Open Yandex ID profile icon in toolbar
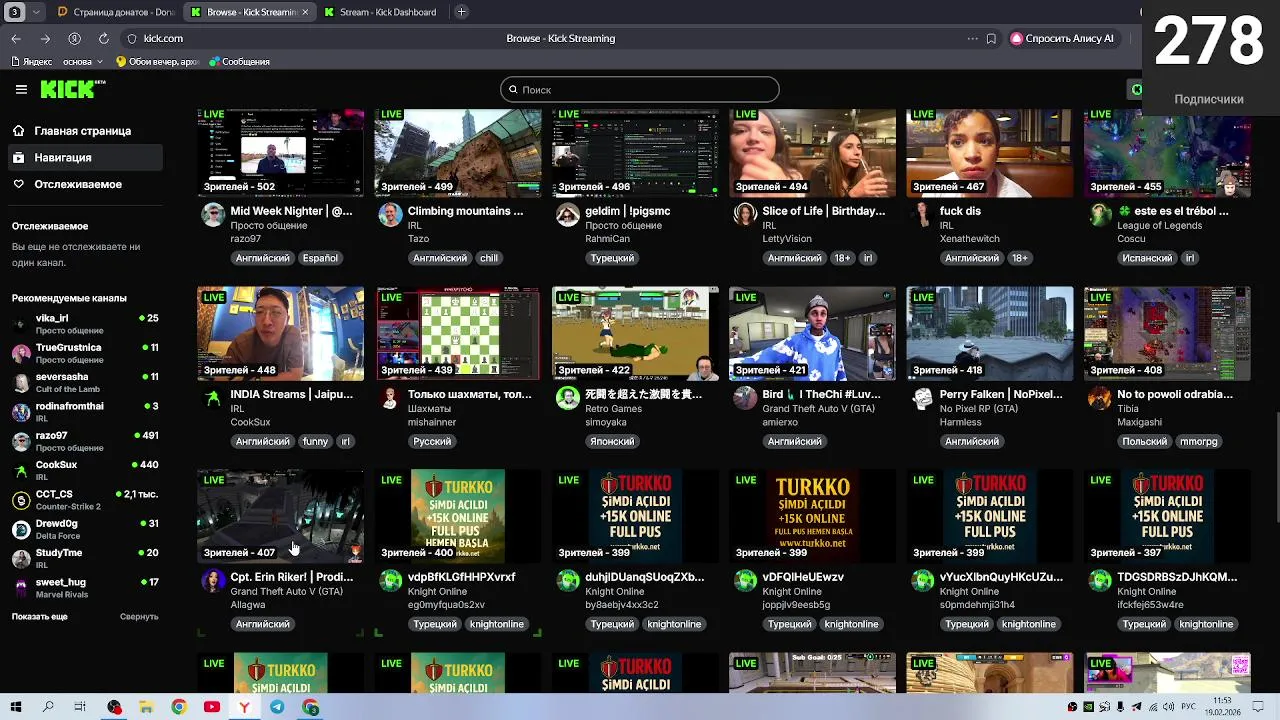1280x720 pixels. pyautogui.click(x=74, y=38)
